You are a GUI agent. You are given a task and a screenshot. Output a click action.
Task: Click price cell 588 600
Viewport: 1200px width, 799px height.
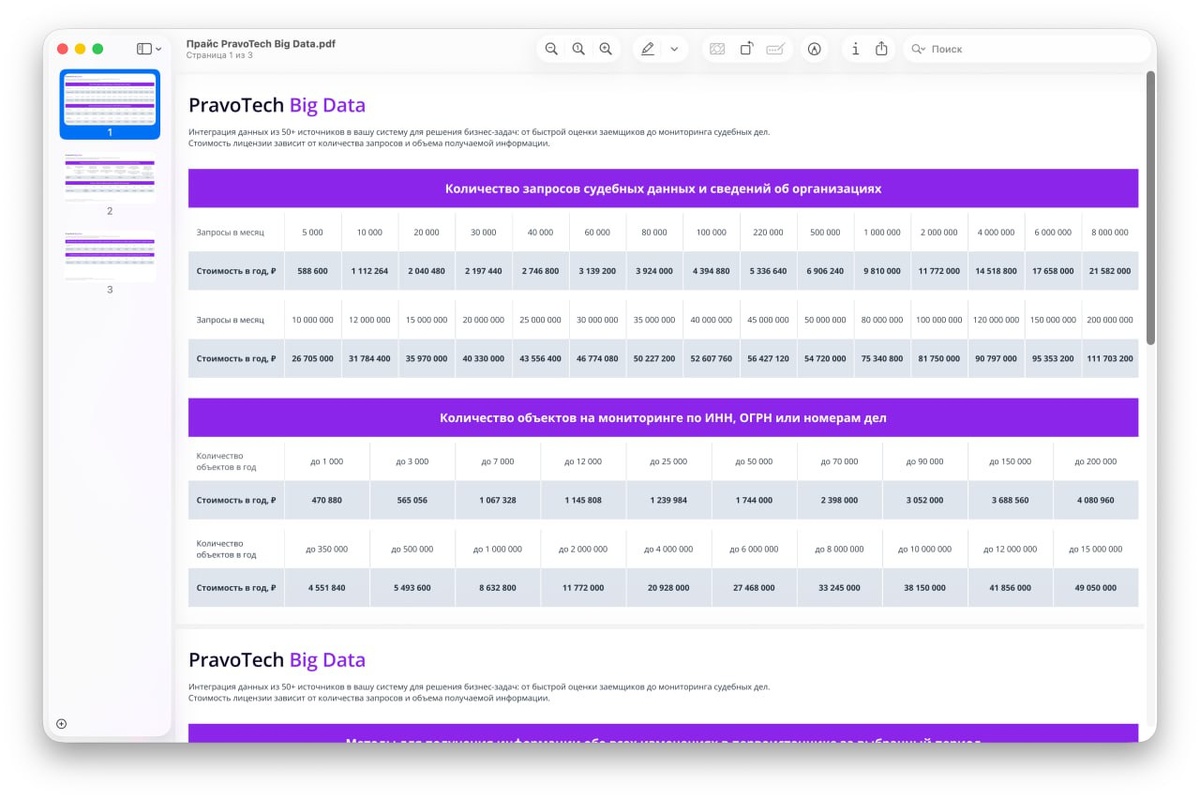tap(312, 271)
